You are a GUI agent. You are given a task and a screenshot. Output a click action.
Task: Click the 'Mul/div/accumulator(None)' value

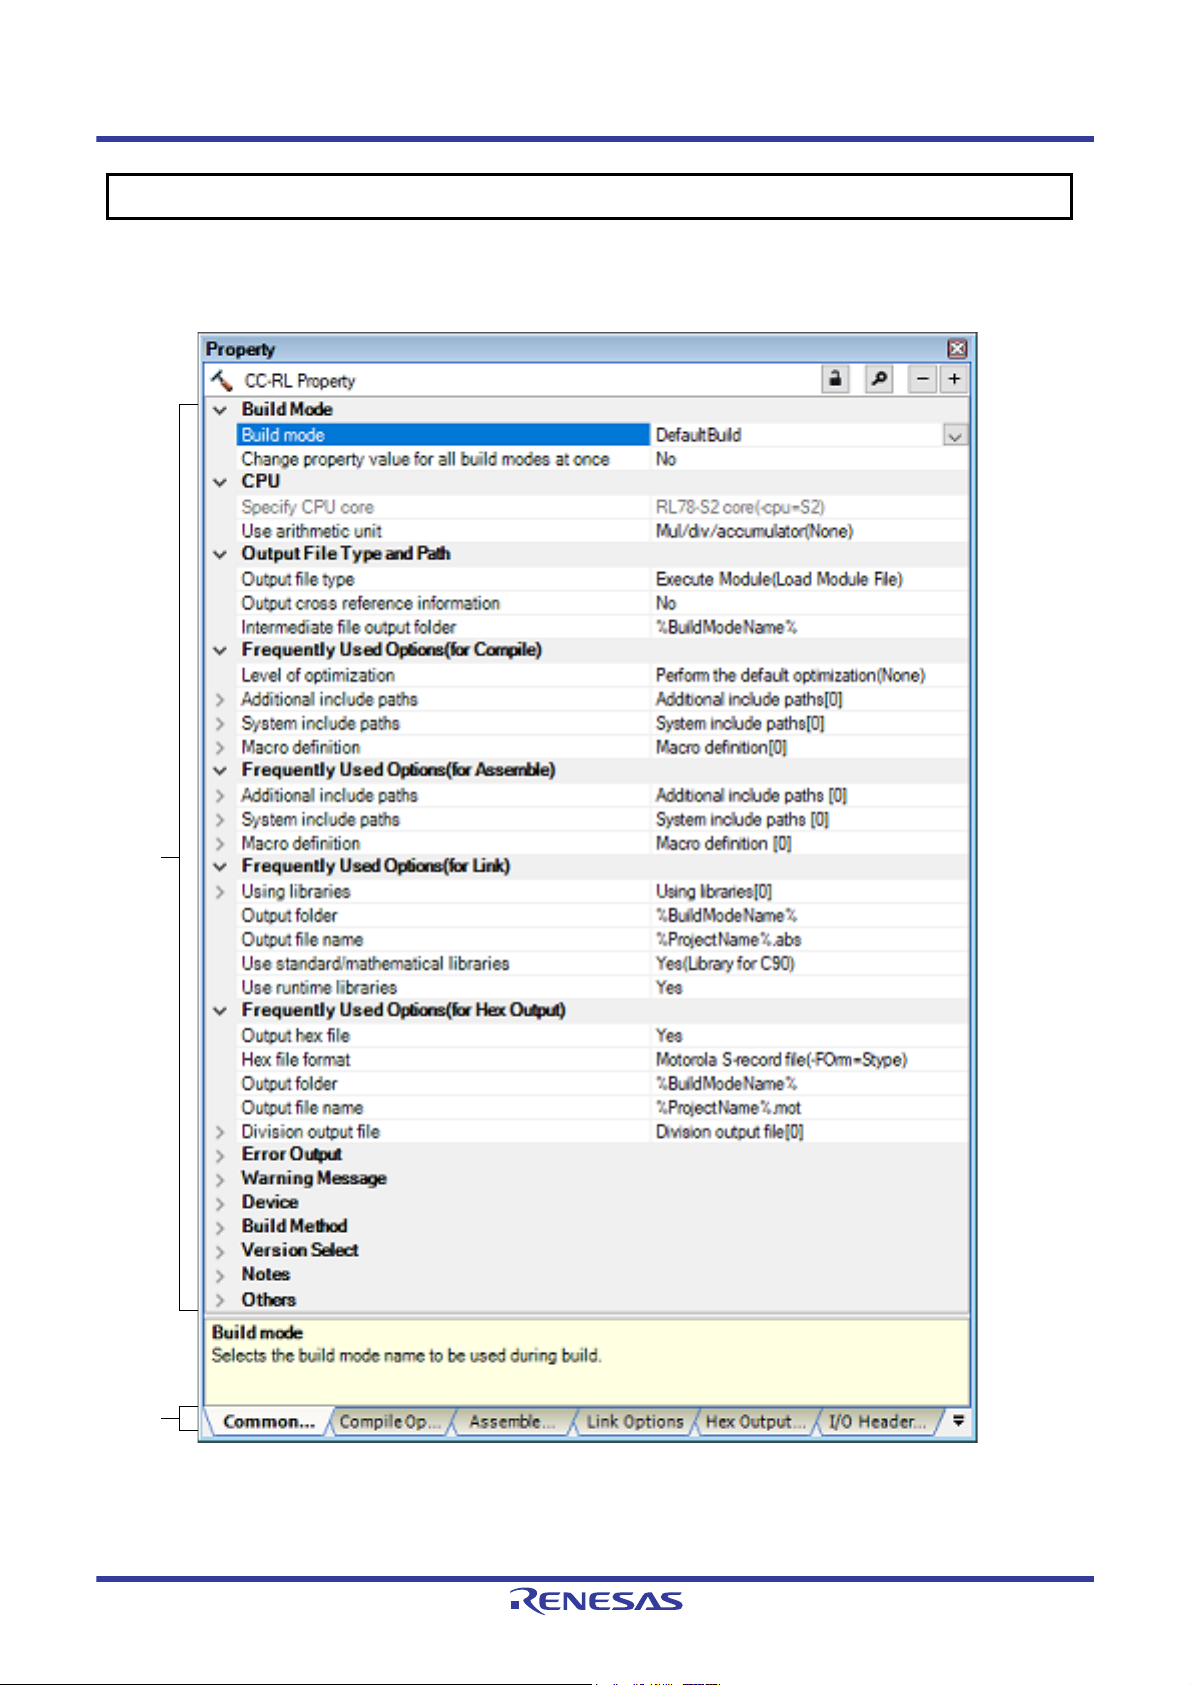(754, 531)
